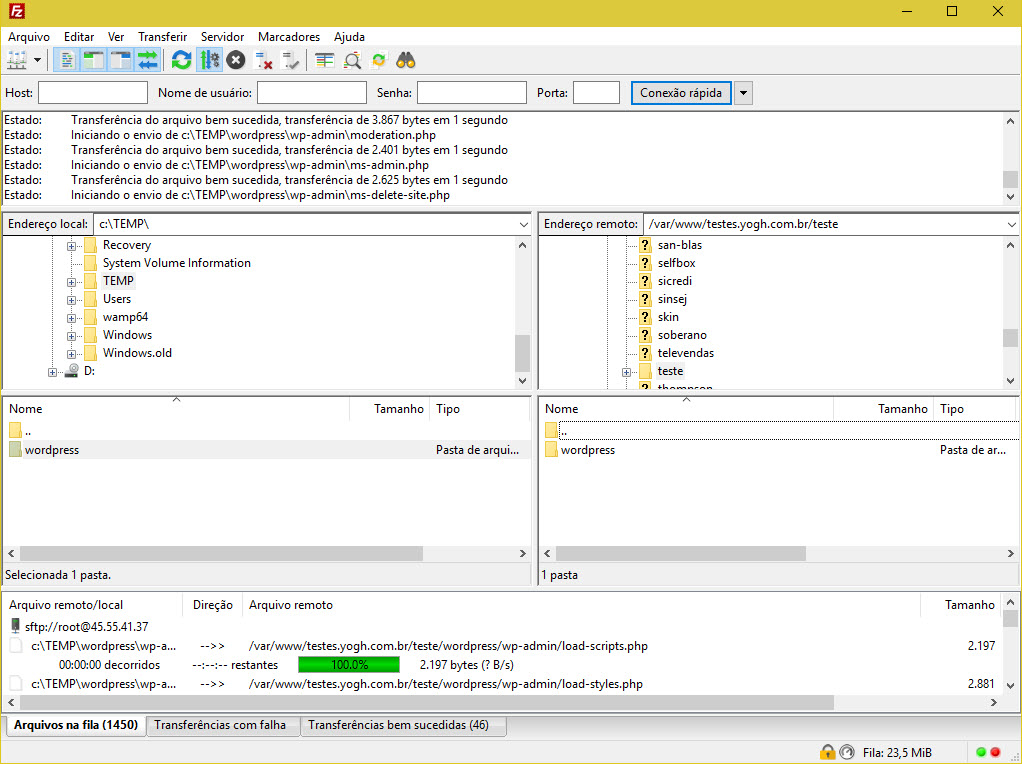Select the remote sinsej folder
Screen dimensions: 1022x764
coord(672,299)
